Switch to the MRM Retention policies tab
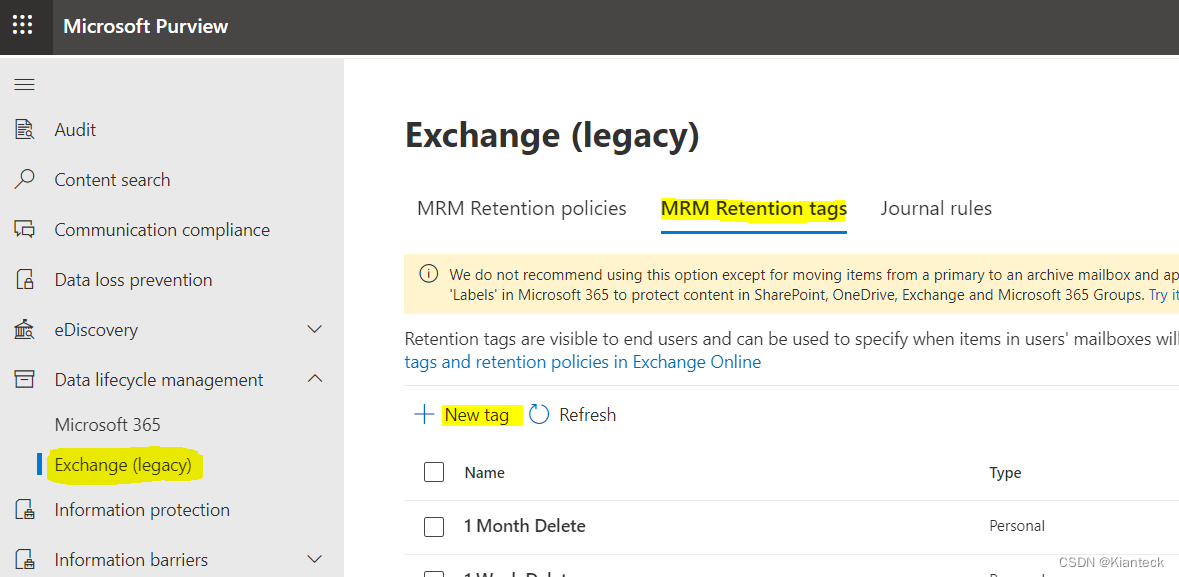 [521, 208]
